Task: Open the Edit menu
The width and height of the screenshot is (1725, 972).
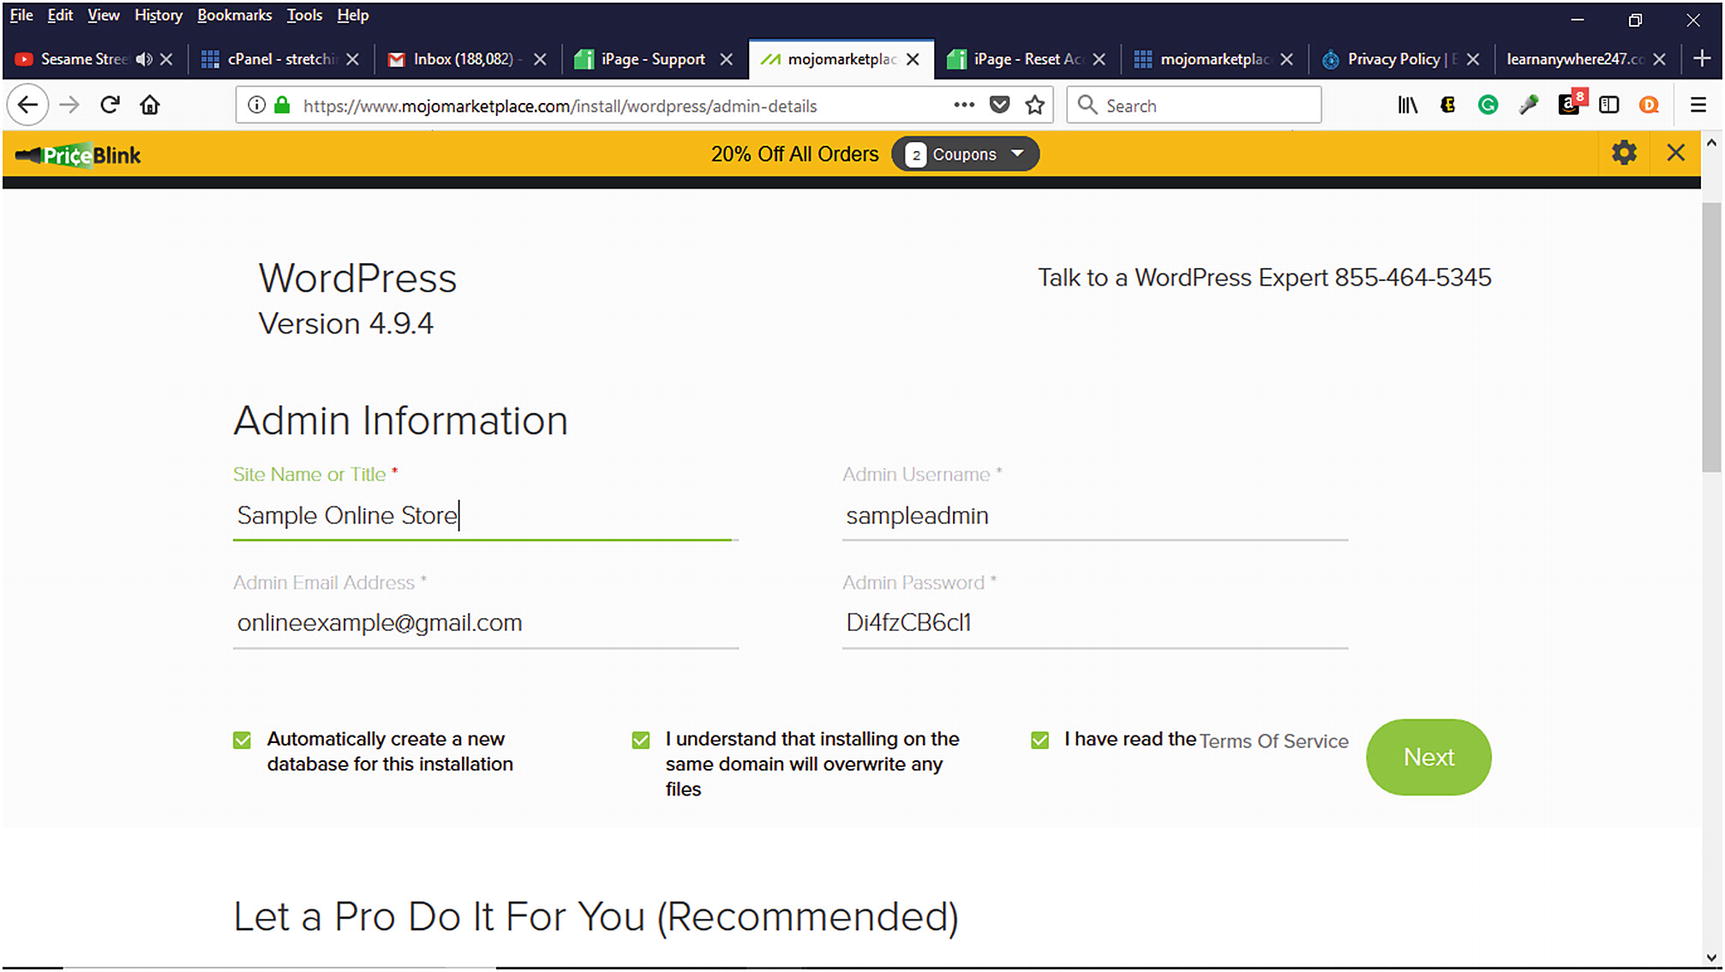Action: [x=60, y=15]
